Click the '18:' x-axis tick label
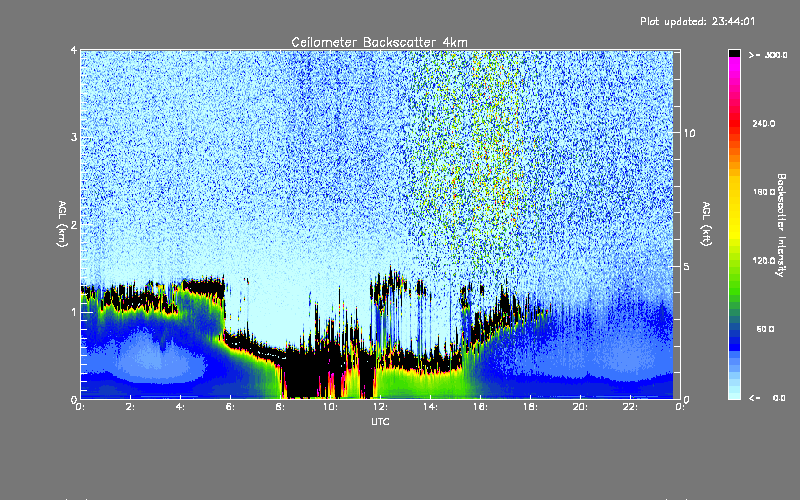 tap(530, 407)
